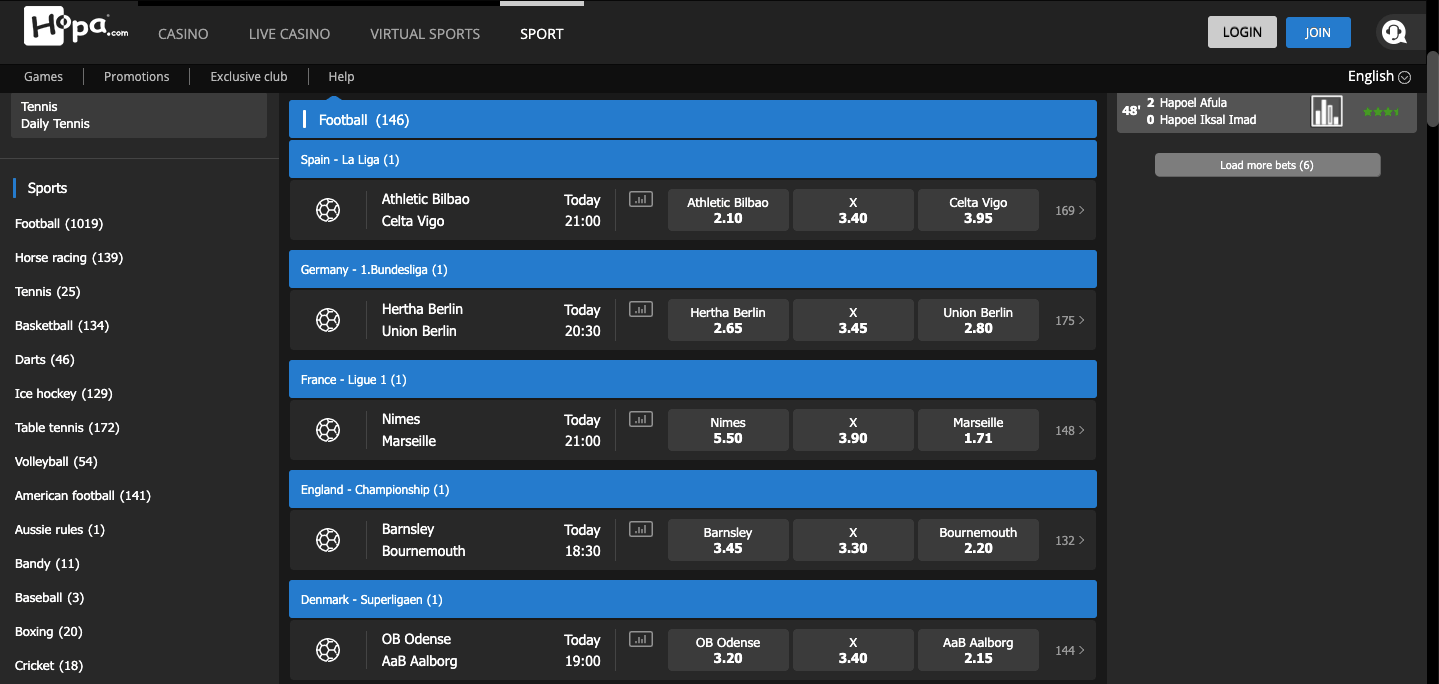Image resolution: width=1439 pixels, height=684 pixels.
Task: Go to the VIRTUAL SPORTS tab
Action: click(425, 33)
